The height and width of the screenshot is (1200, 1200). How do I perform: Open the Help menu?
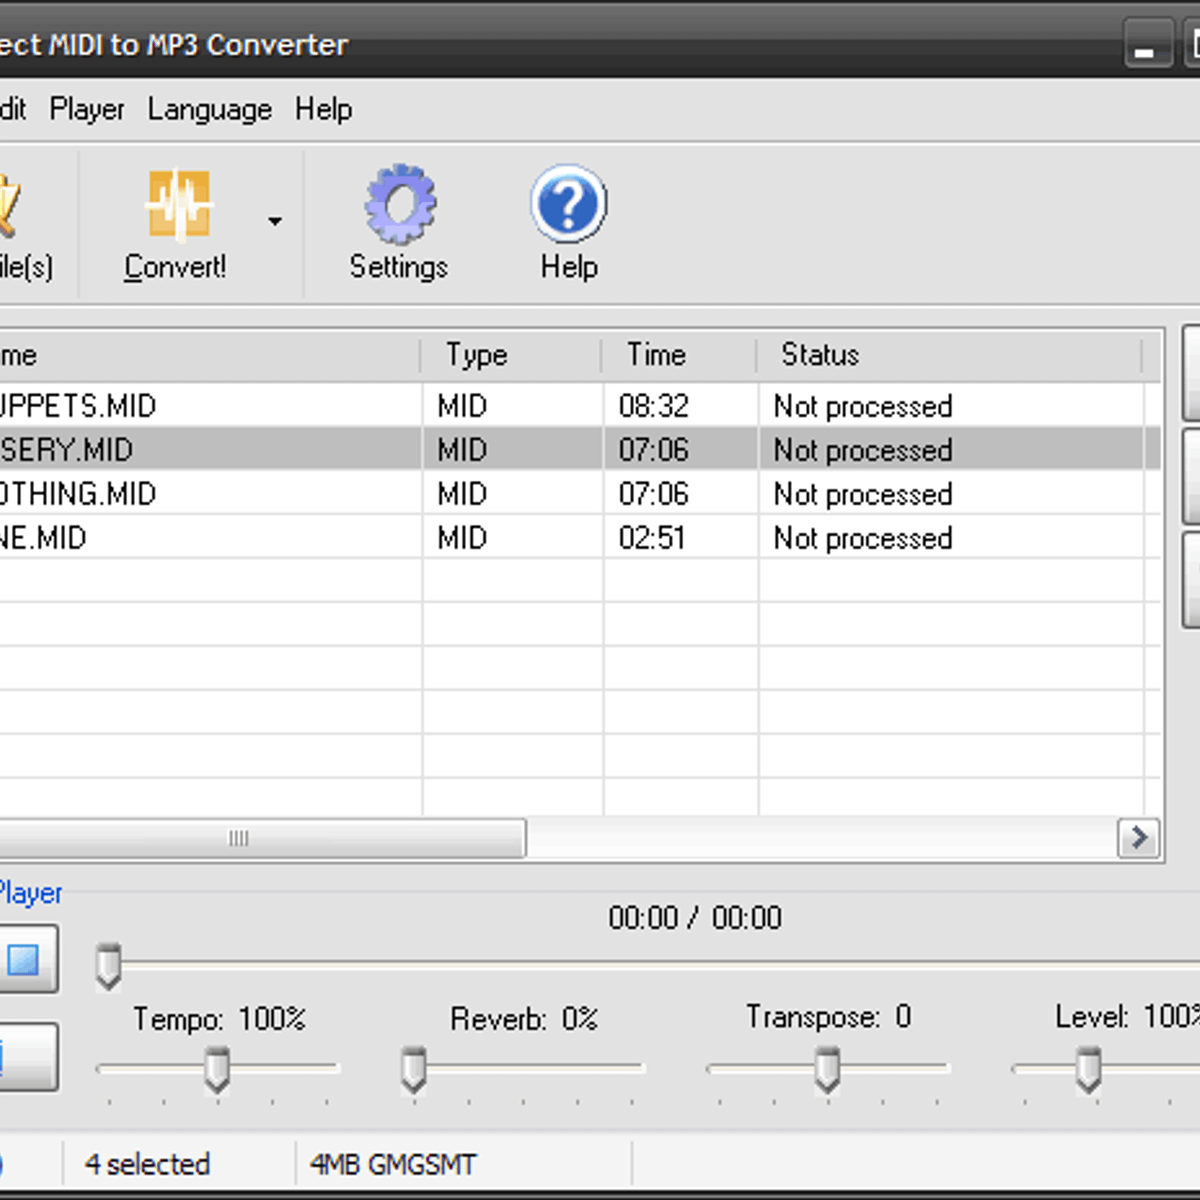point(322,109)
